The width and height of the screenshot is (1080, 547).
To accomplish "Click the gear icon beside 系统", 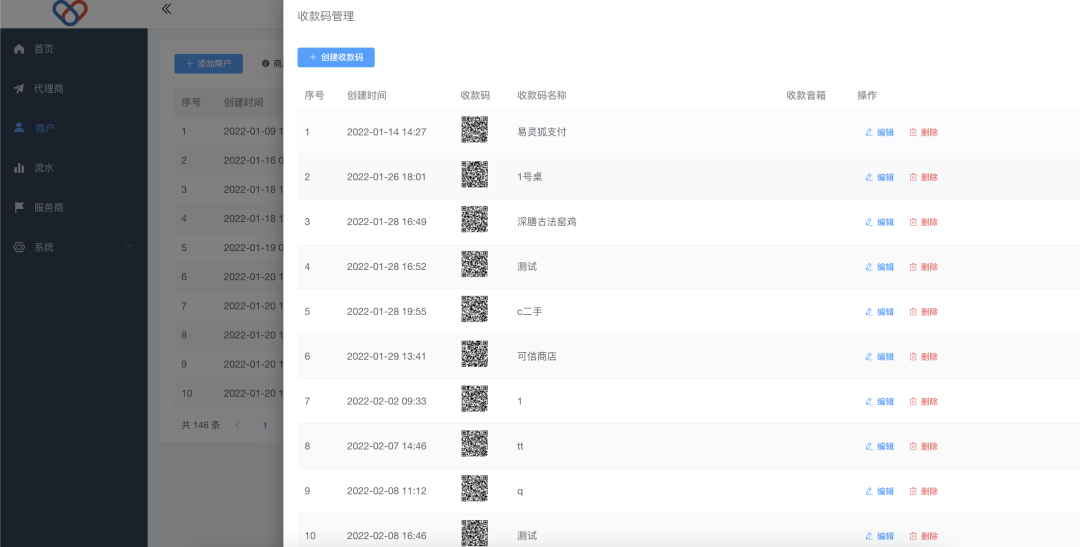I will 19,247.
